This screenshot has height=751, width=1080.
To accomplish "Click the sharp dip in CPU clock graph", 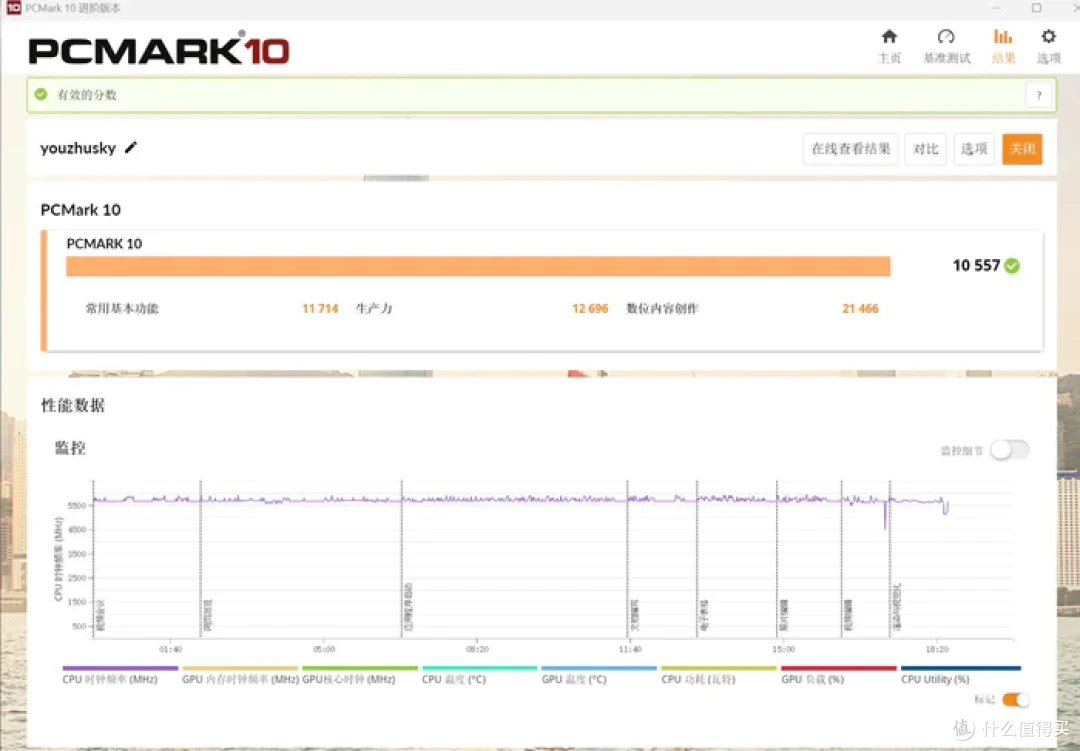I will (x=885, y=516).
